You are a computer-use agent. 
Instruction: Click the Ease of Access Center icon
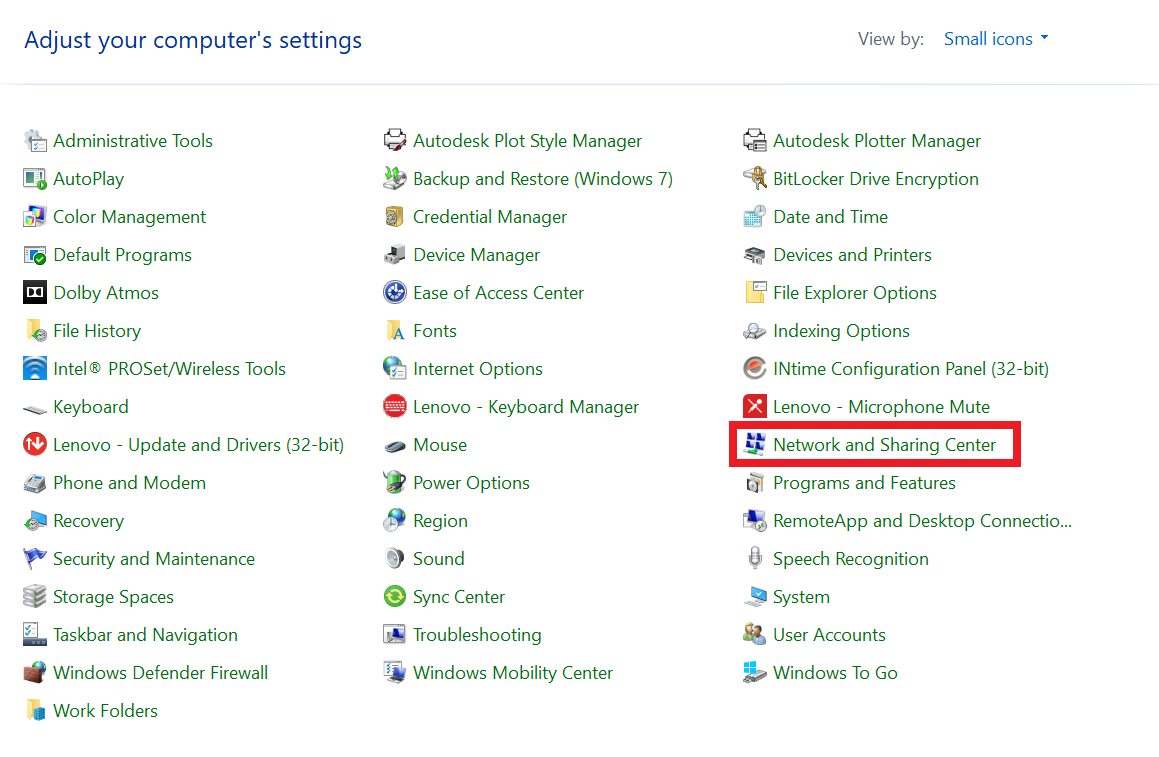click(x=395, y=293)
